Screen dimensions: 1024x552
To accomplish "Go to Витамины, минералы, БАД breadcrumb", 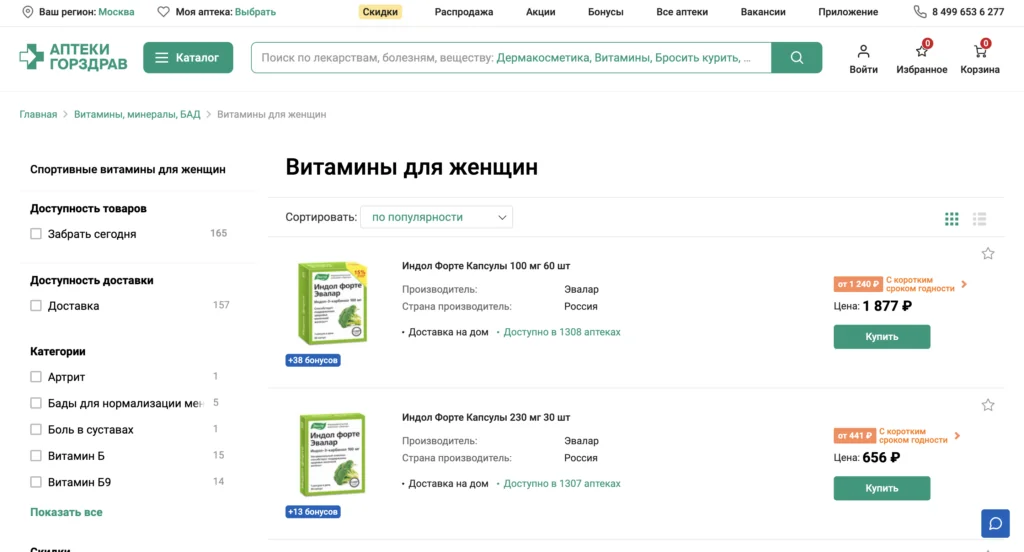I will pos(137,114).
